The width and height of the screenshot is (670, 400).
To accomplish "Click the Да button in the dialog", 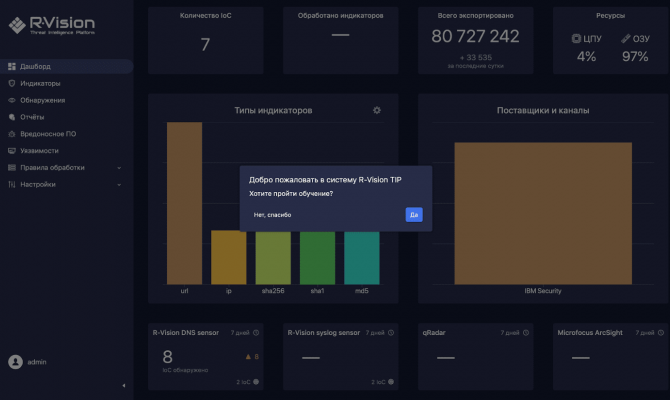I will [x=414, y=215].
